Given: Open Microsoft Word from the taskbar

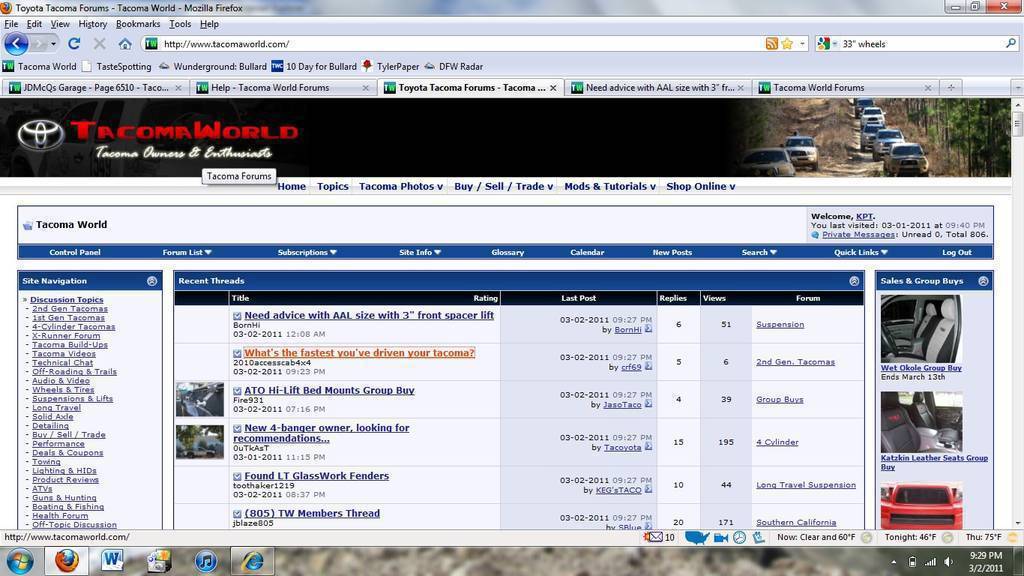Looking at the screenshot, I should click(x=112, y=561).
